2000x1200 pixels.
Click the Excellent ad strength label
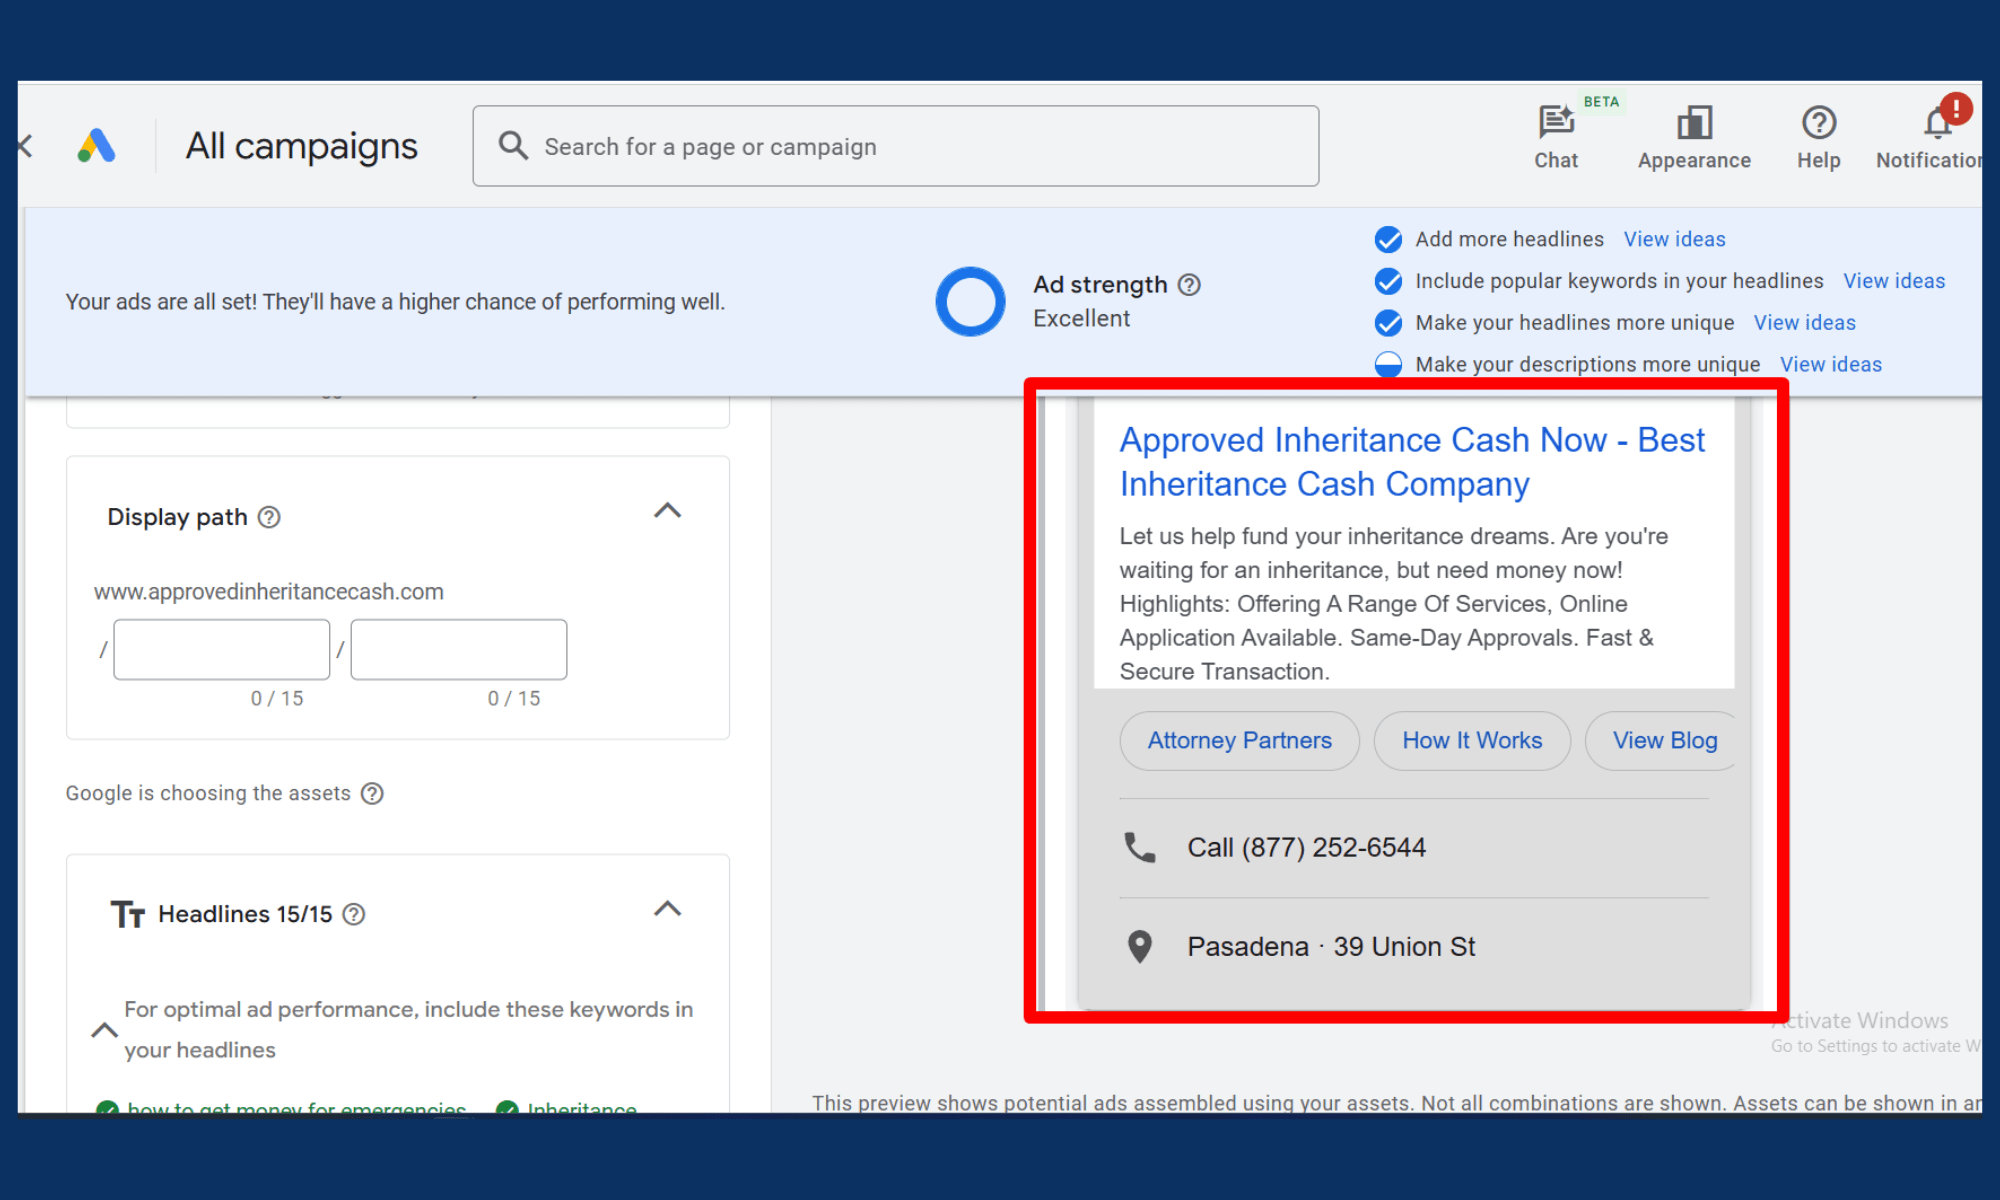tap(1081, 319)
